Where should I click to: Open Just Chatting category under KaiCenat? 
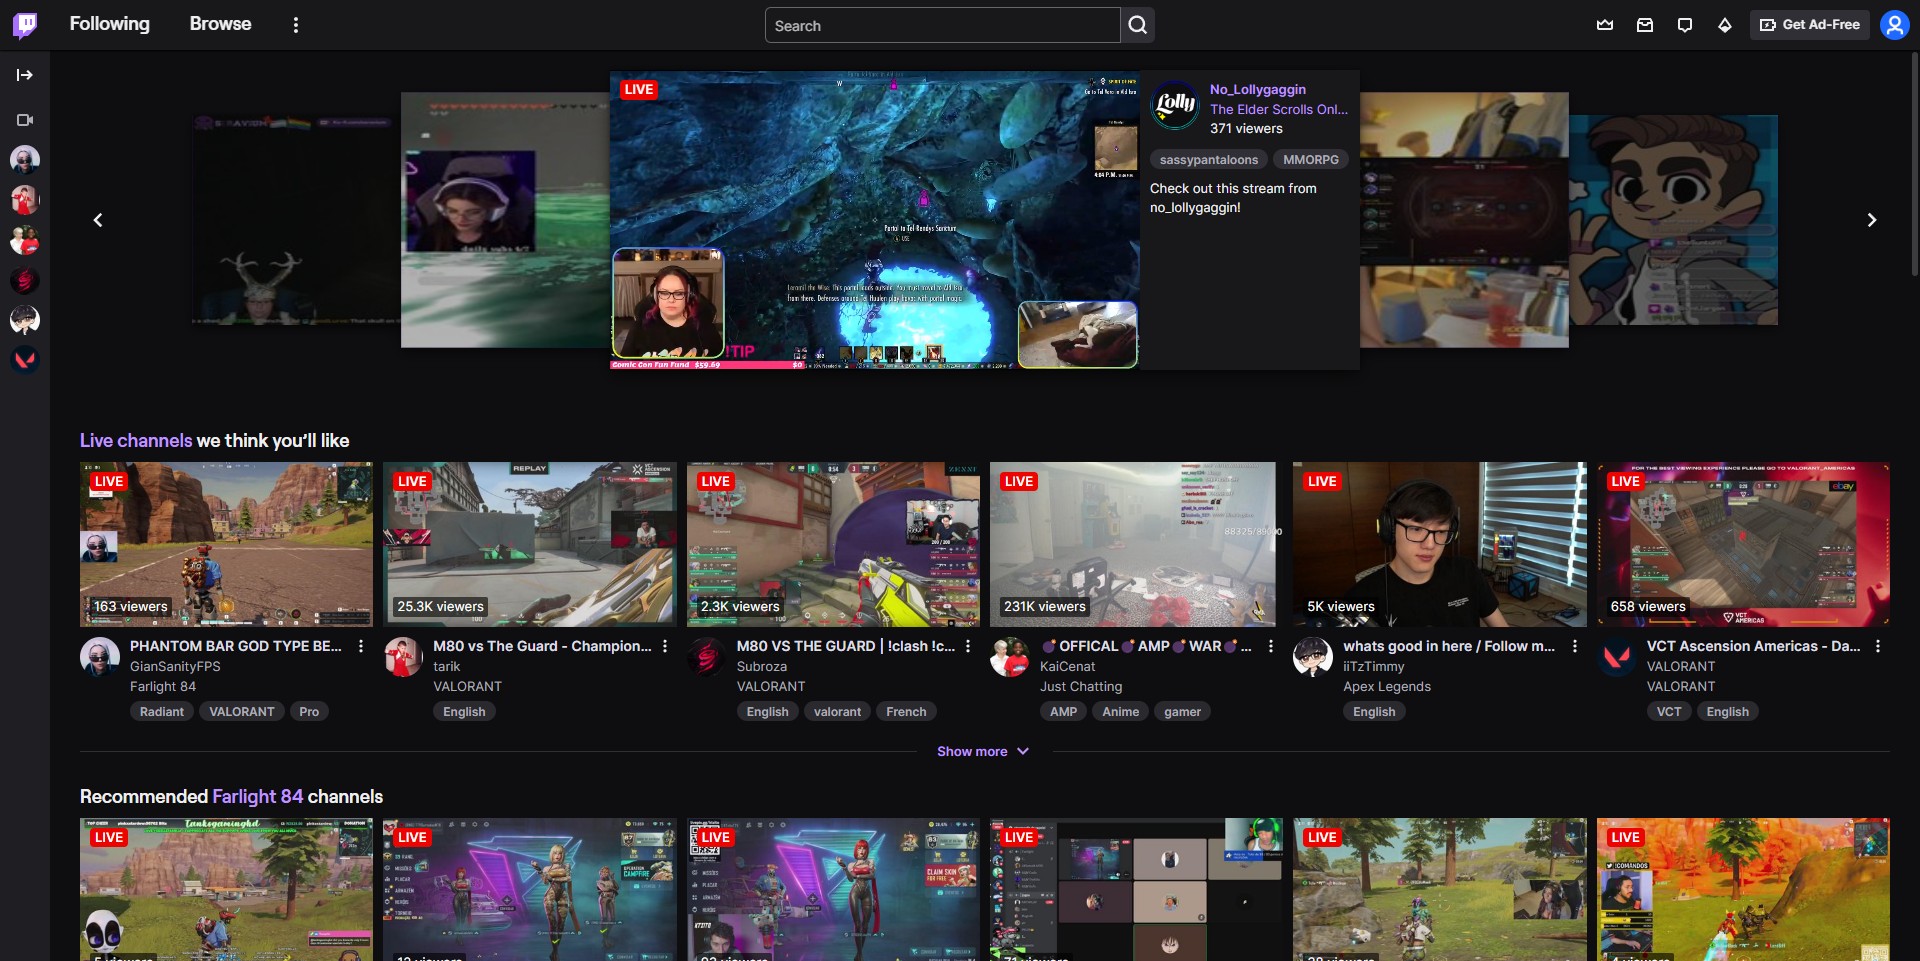coord(1081,687)
